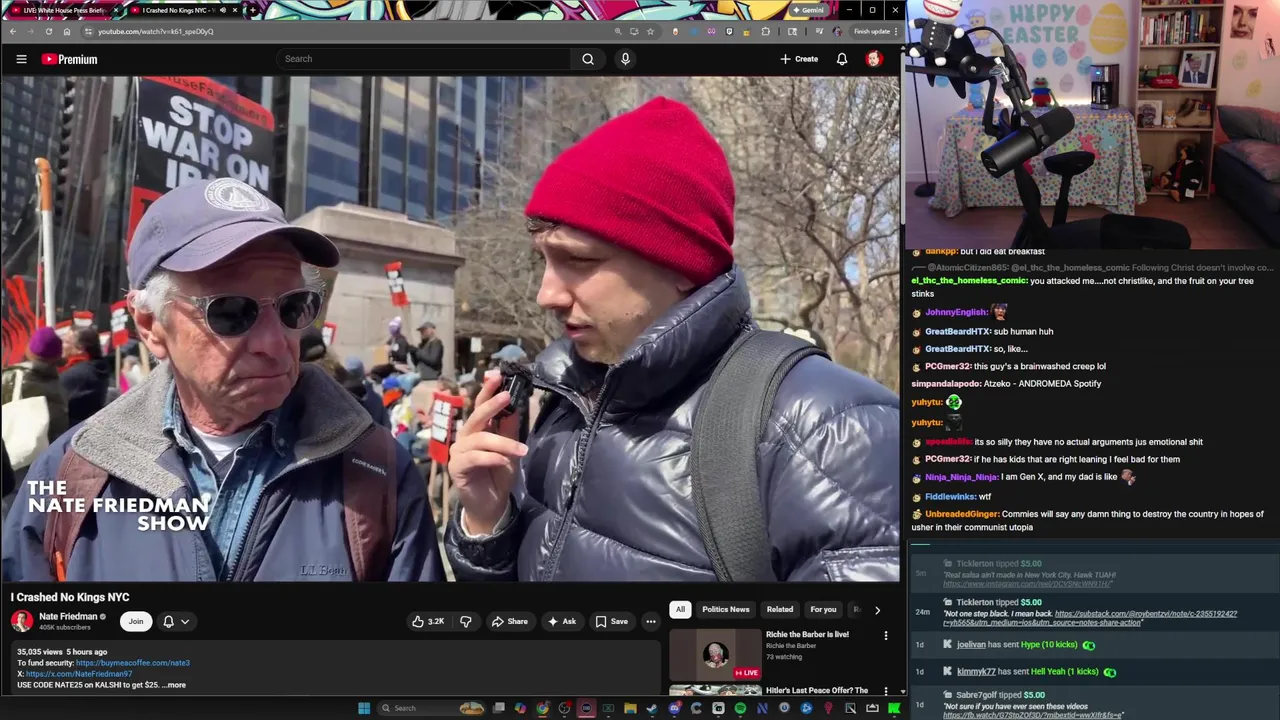Open the YouTube notifications bell in the header

pyautogui.click(x=842, y=59)
